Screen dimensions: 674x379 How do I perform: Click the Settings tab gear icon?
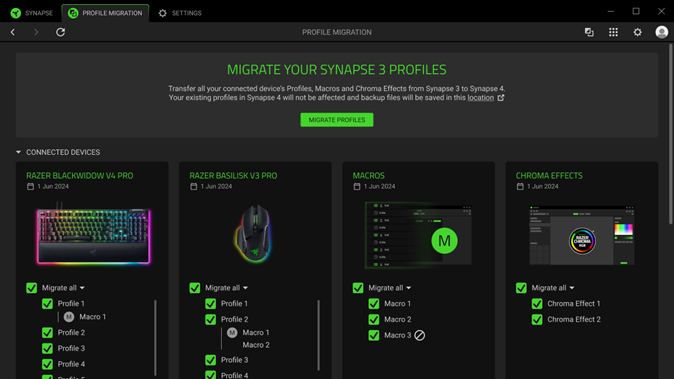click(162, 13)
